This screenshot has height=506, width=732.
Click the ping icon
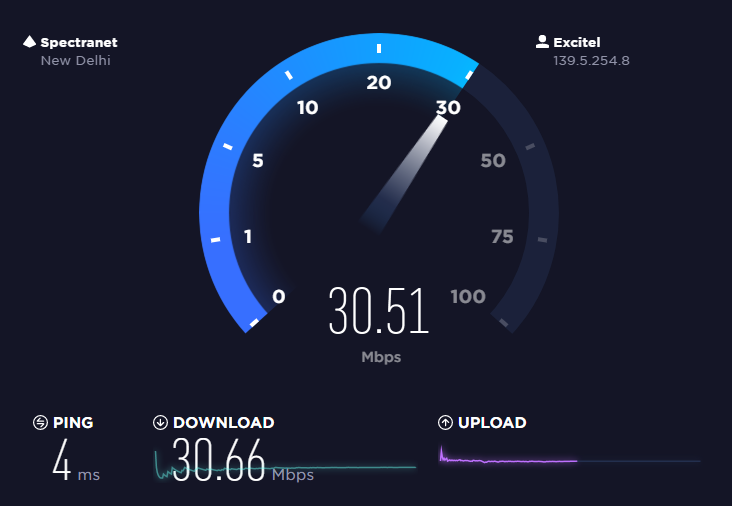coord(40,422)
